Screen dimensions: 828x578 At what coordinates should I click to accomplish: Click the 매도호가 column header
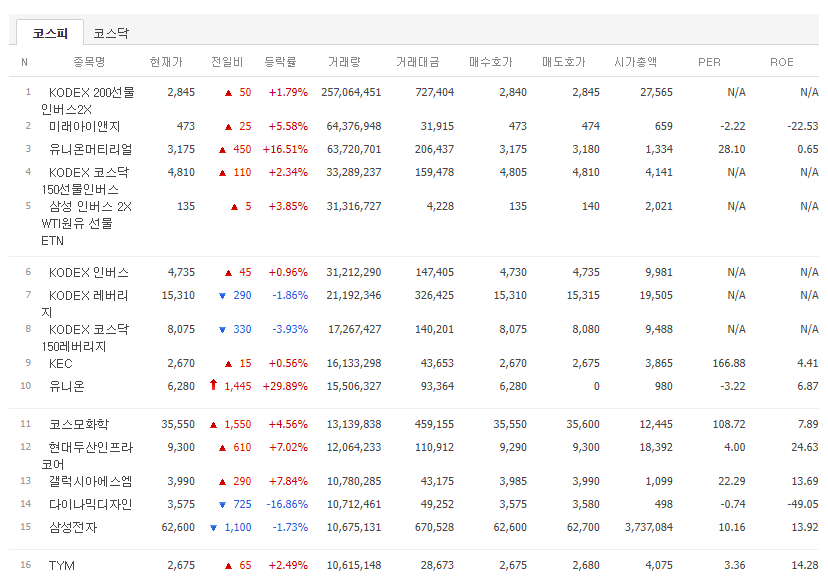click(563, 62)
